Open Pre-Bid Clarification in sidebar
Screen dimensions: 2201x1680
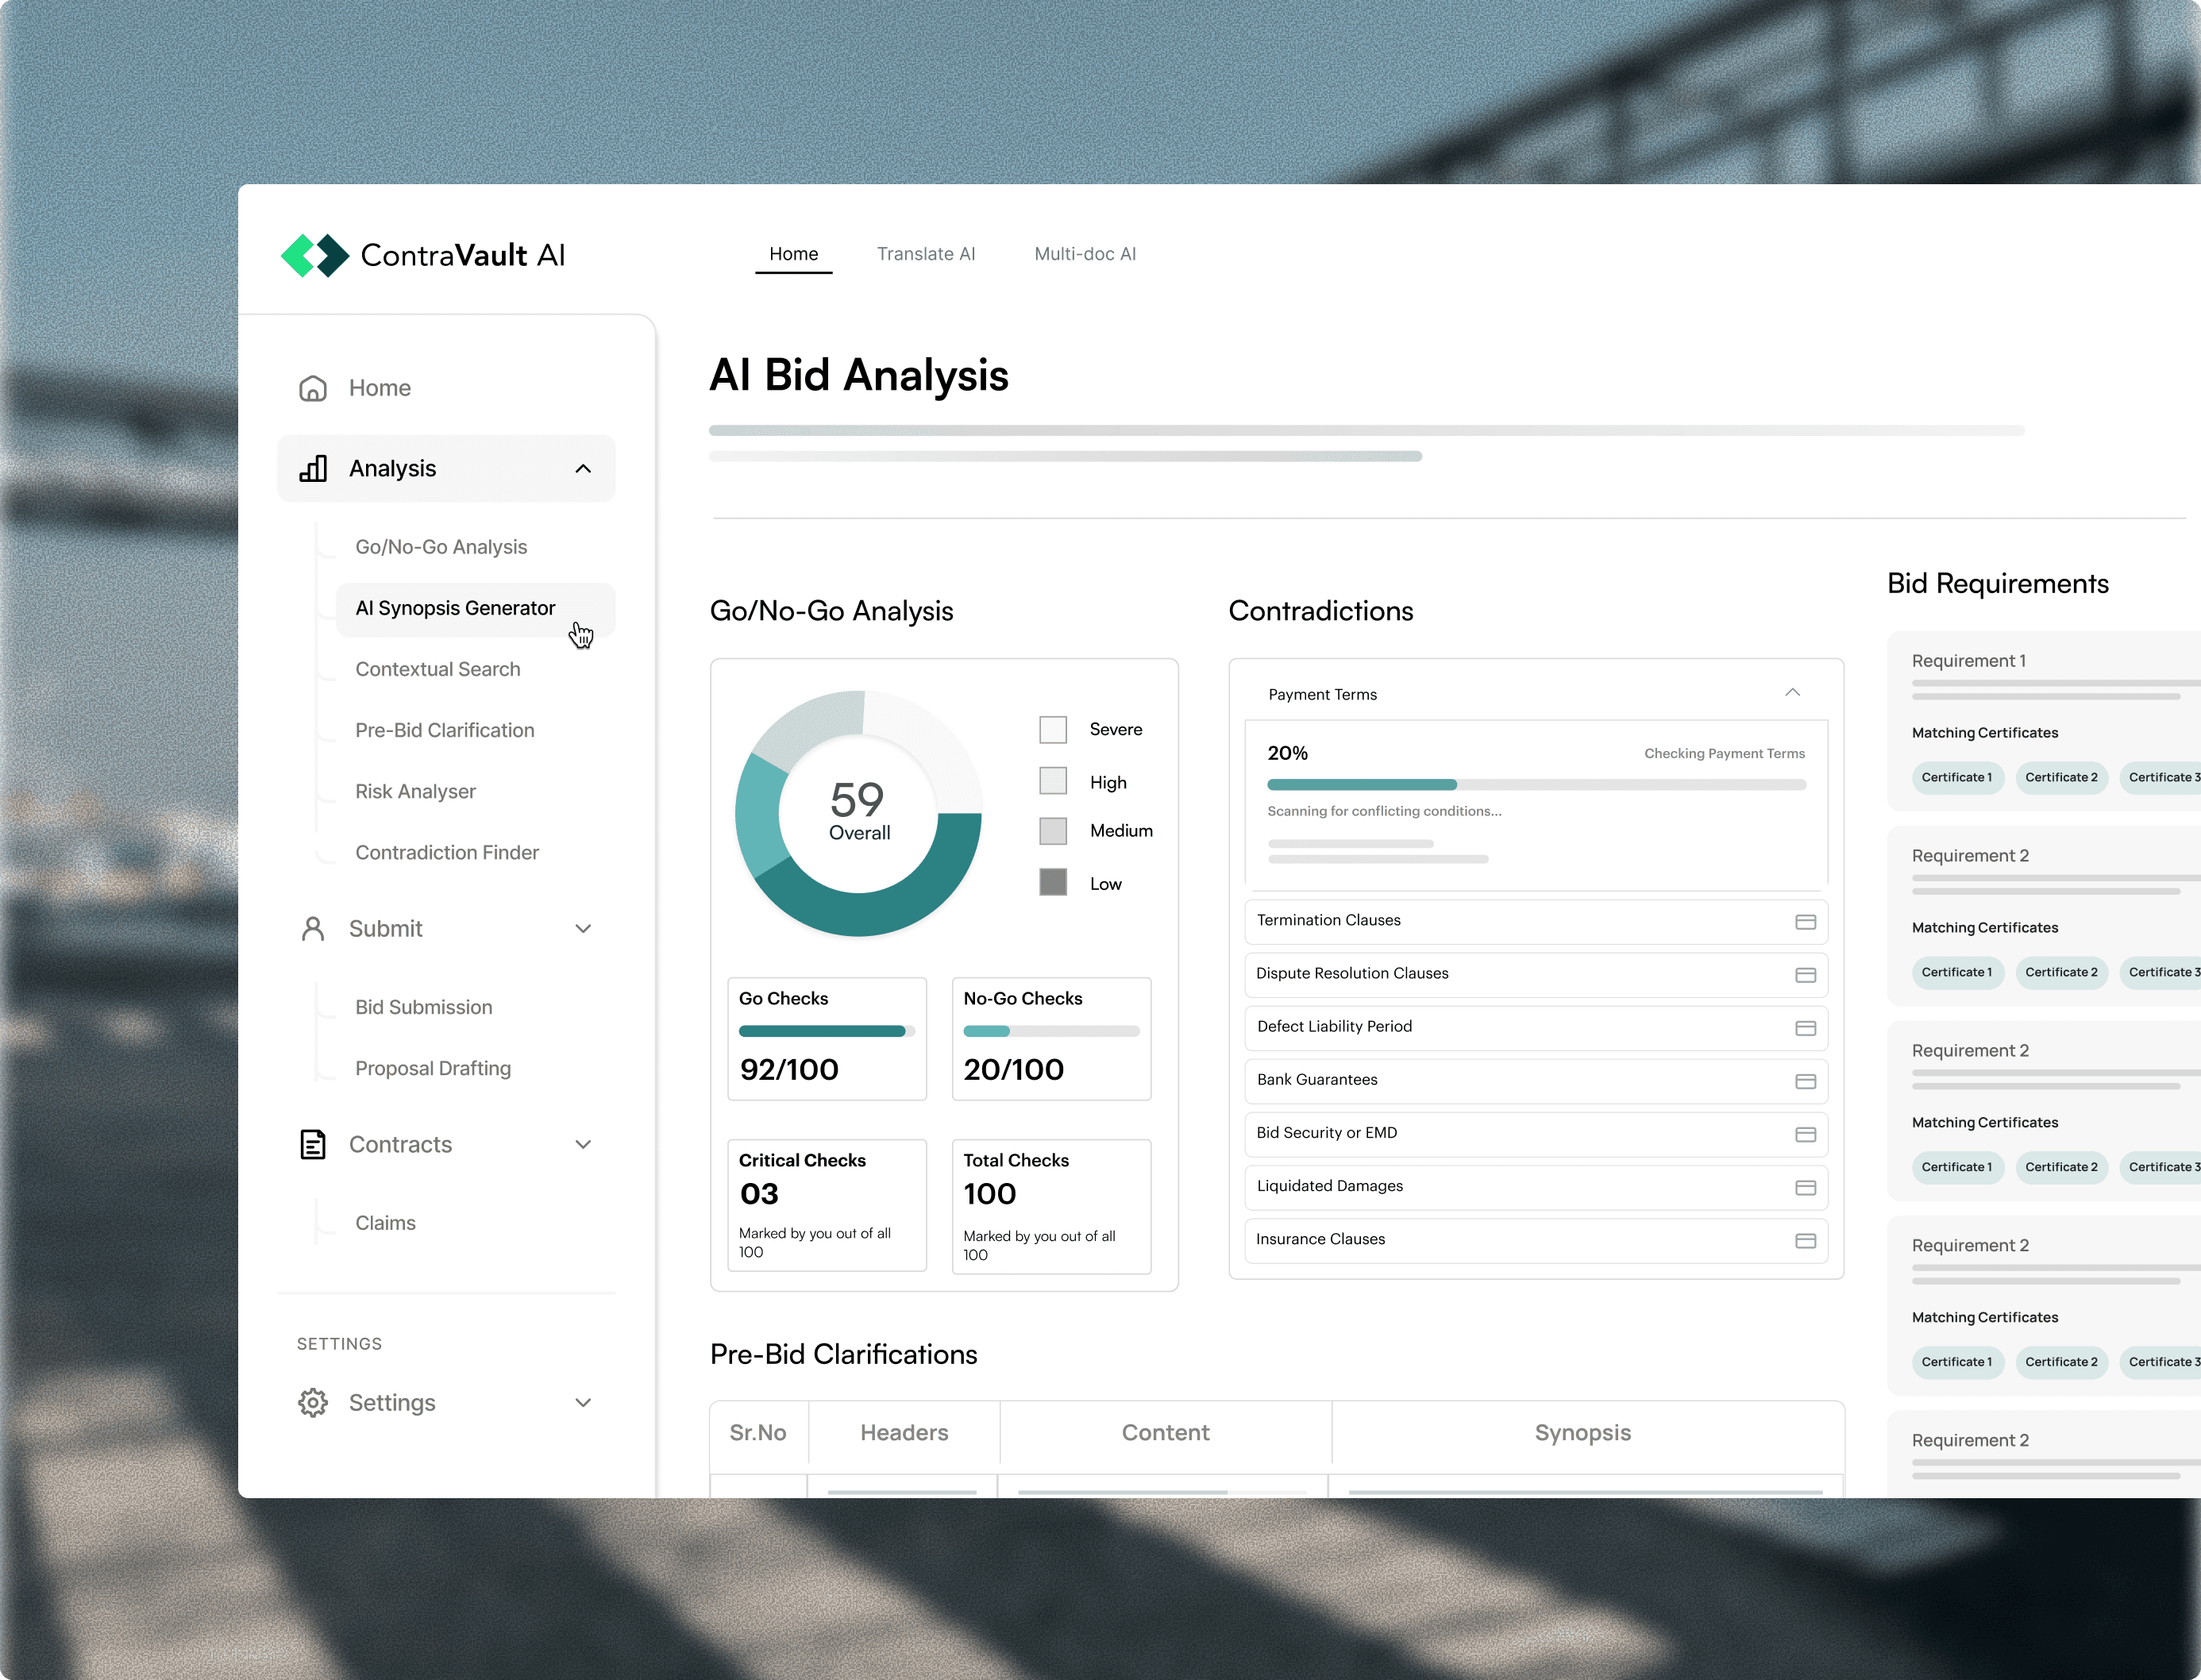point(445,730)
